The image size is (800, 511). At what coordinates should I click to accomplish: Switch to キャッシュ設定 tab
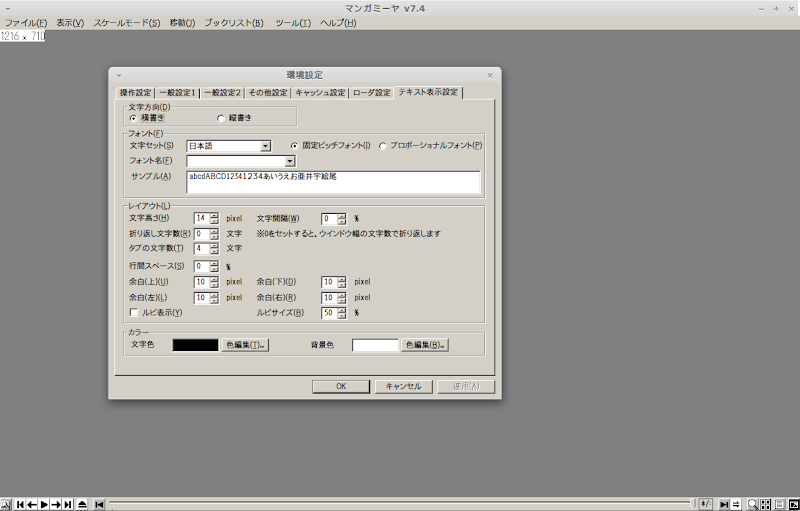320,93
